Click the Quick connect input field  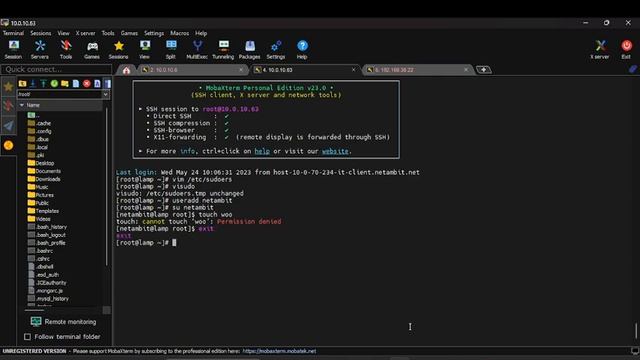pyautogui.click(x=57, y=69)
